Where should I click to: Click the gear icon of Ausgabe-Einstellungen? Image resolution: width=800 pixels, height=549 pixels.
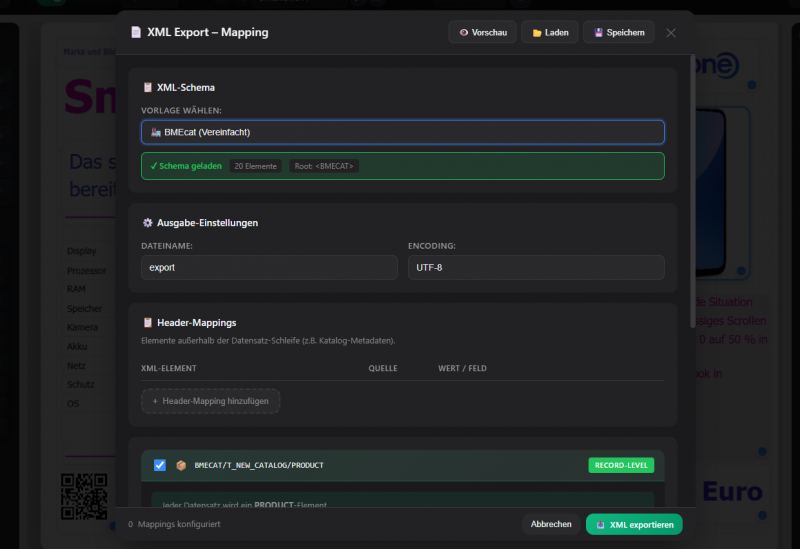pyautogui.click(x=148, y=222)
